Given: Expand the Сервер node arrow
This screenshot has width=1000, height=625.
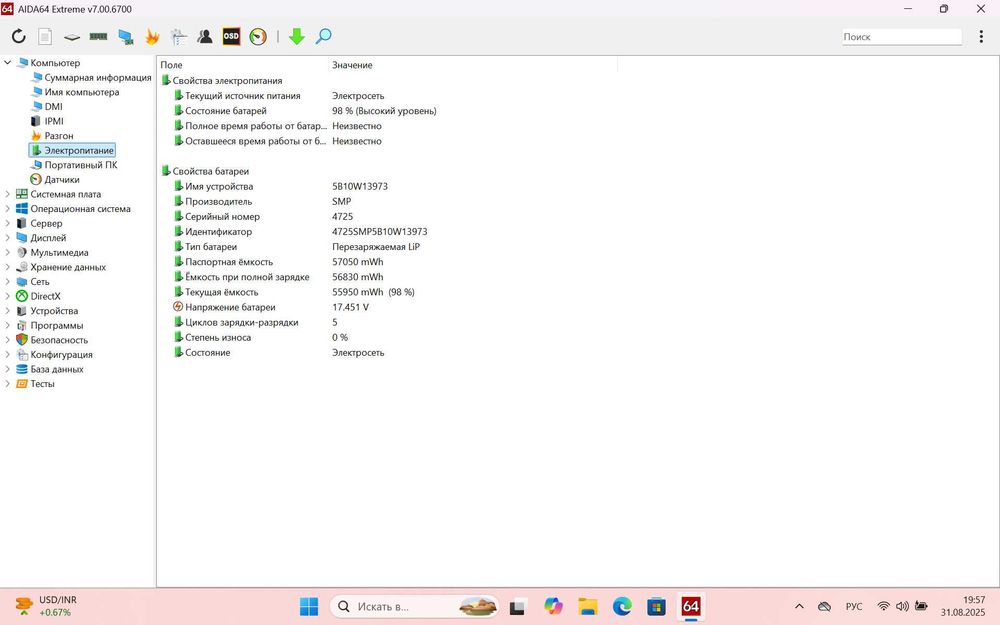Looking at the screenshot, I should click(x=8, y=223).
